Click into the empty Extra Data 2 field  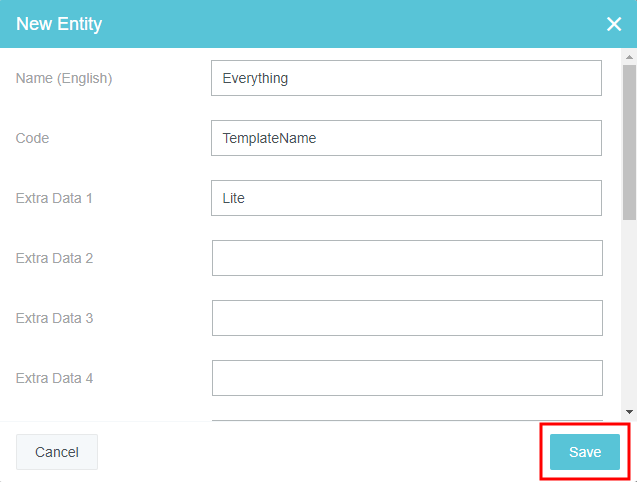click(x=407, y=258)
